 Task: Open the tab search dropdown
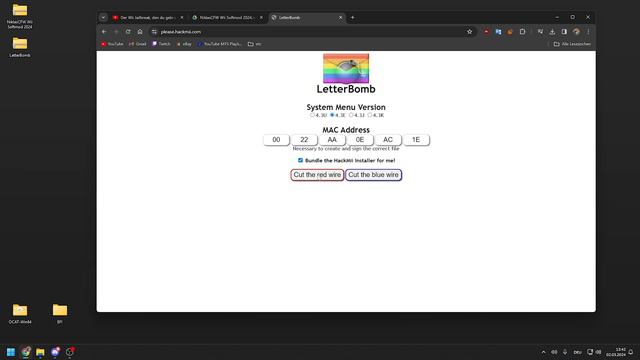[103, 18]
